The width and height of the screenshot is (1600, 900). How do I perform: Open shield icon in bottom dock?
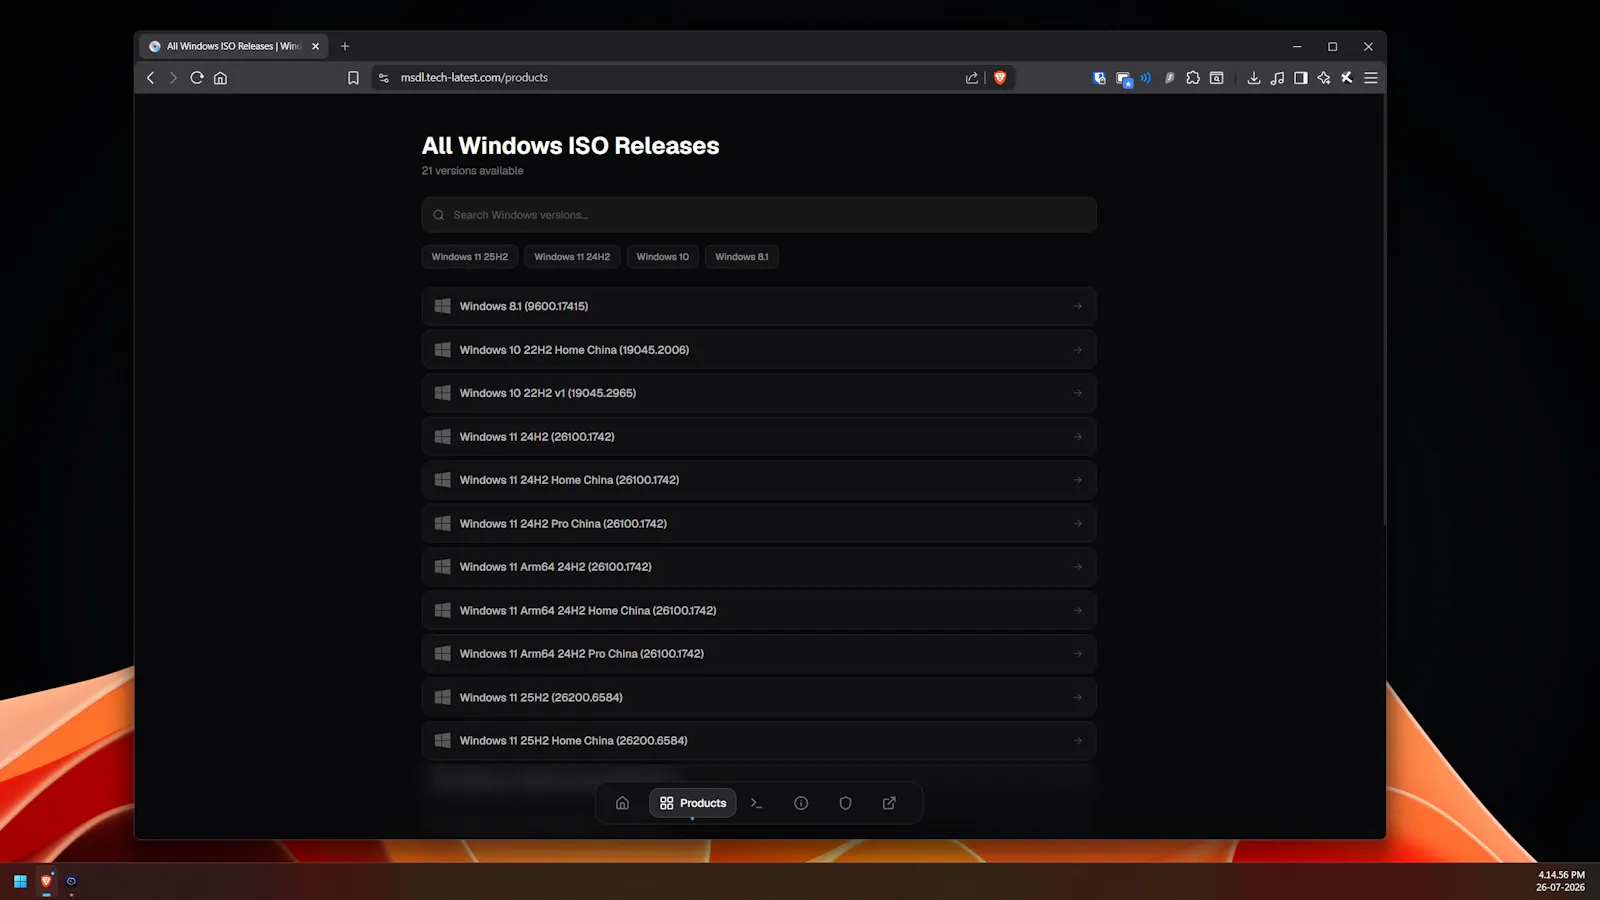[x=845, y=803]
